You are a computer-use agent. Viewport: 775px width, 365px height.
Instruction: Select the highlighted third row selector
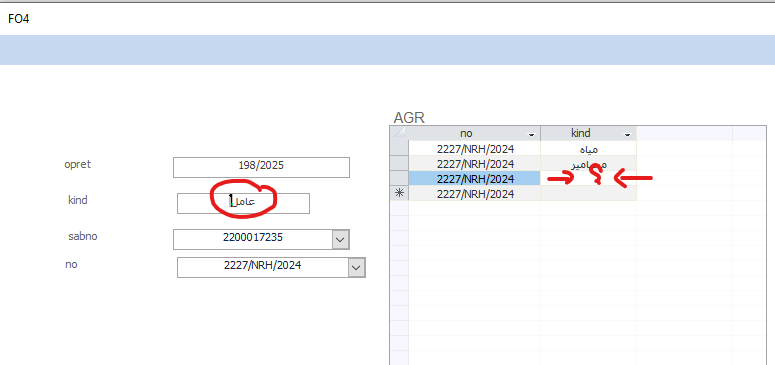[399, 178]
